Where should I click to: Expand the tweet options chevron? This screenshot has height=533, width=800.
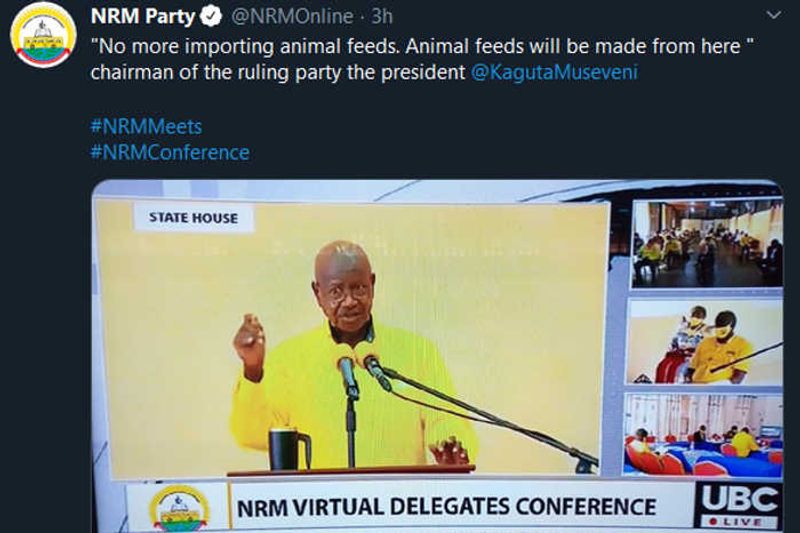pyautogui.click(x=772, y=16)
